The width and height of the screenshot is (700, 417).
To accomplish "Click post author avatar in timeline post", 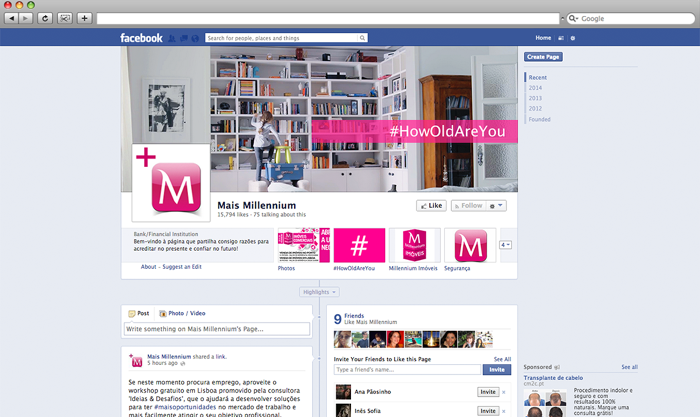I will [x=136, y=360].
